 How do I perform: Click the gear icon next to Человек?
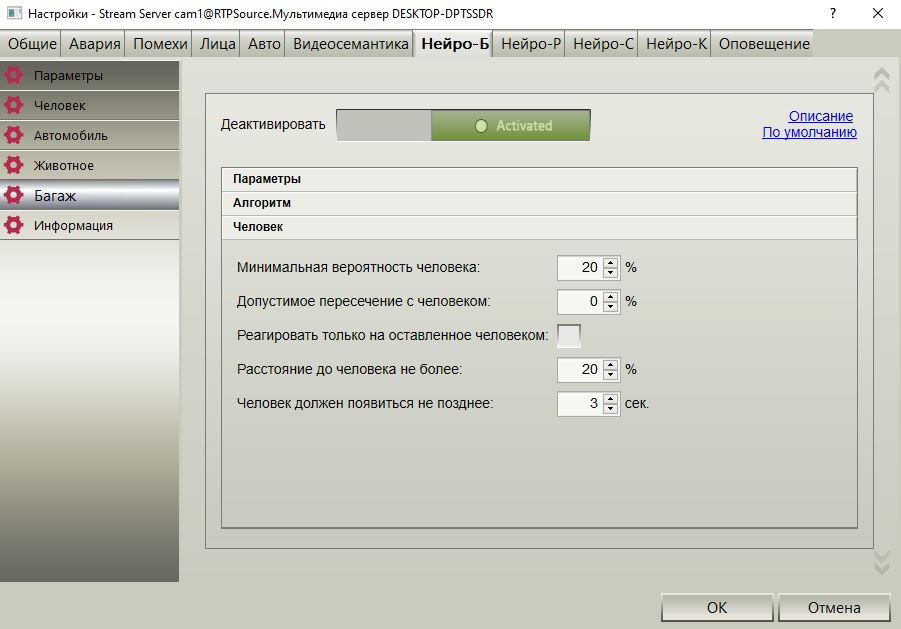click(13, 105)
